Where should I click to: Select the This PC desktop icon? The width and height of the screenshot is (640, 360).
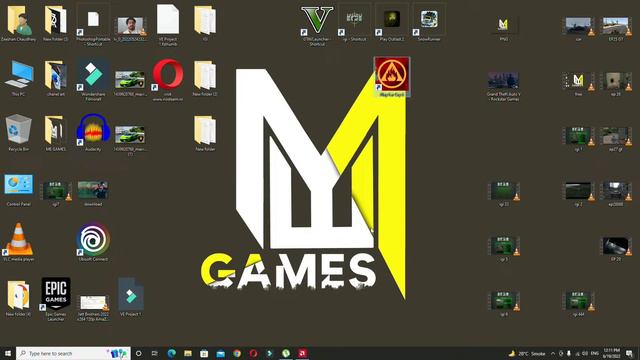point(18,78)
